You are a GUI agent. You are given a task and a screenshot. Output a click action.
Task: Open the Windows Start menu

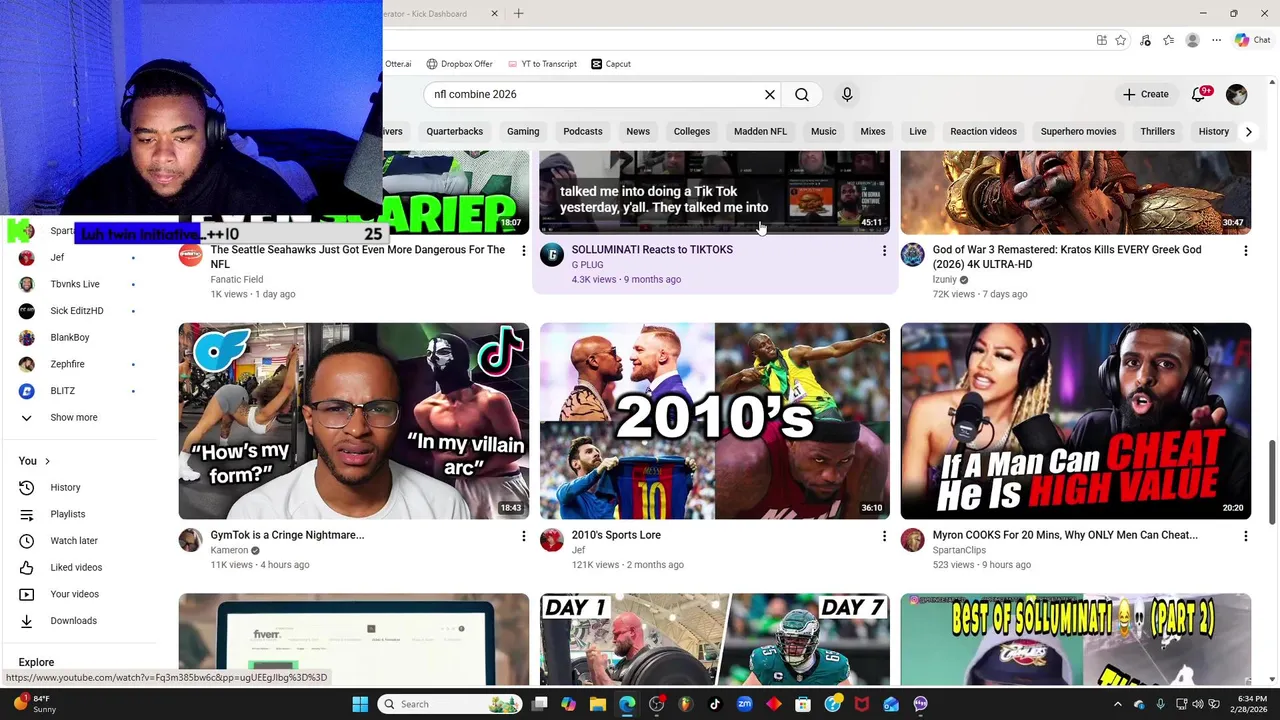click(x=360, y=704)
